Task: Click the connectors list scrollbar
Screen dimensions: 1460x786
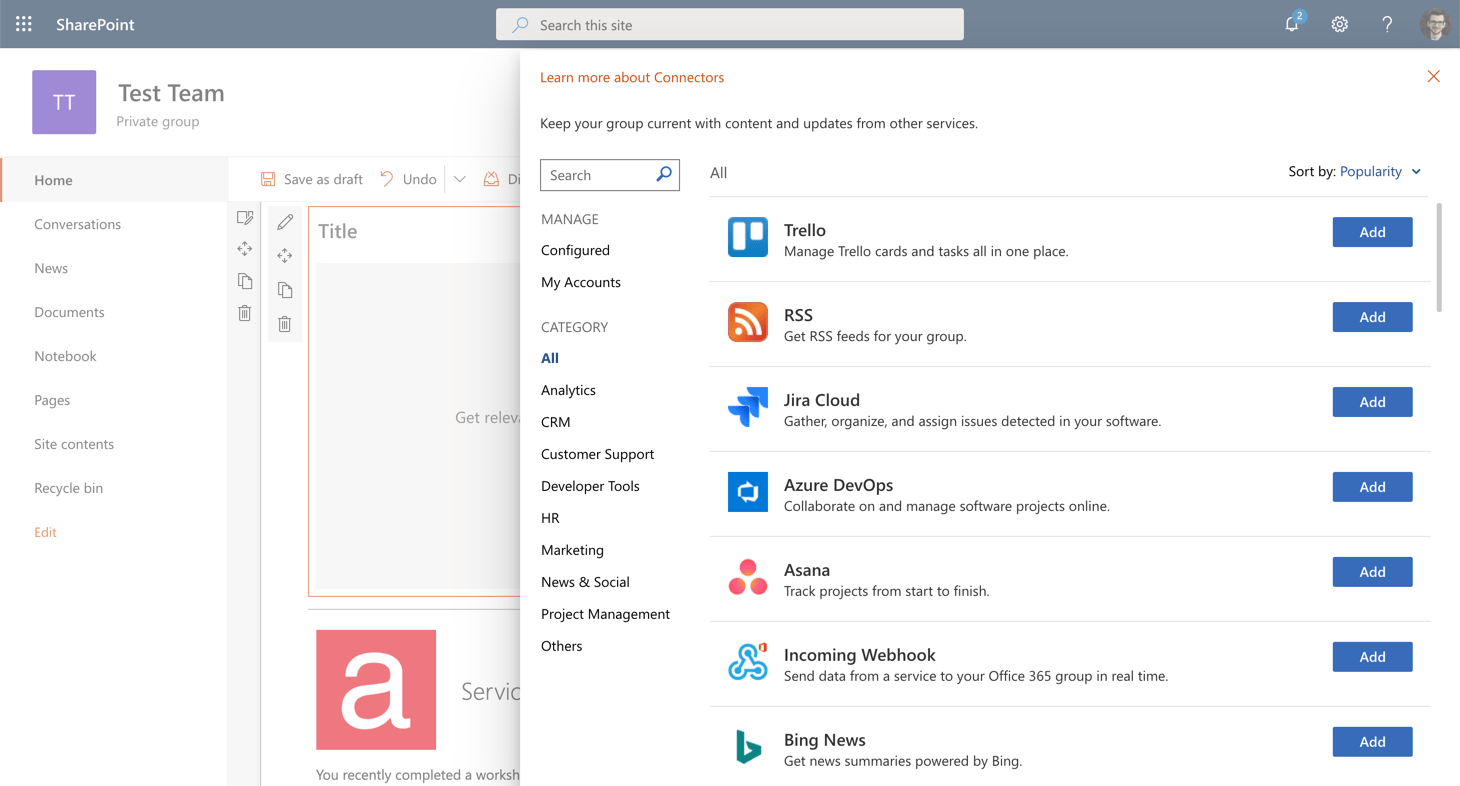Action: click(x=1439, y=258)
